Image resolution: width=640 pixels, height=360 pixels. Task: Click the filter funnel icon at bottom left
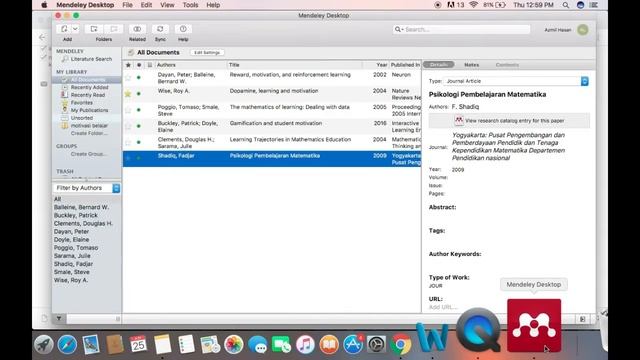tap(59, 319)
